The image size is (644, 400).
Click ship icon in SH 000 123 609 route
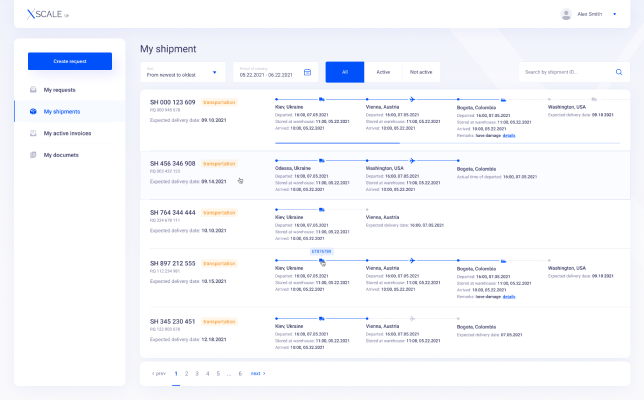click(x=503, y=99)
